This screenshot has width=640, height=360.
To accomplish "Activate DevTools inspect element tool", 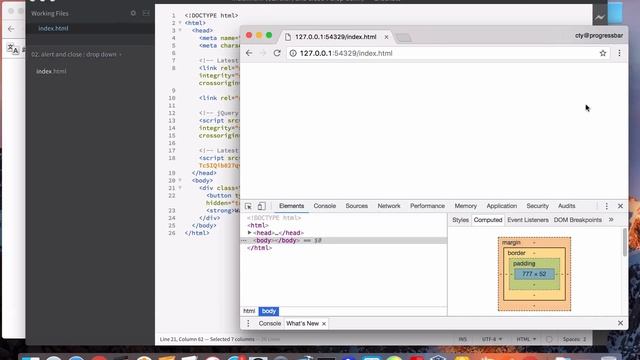I will point(248,206).
